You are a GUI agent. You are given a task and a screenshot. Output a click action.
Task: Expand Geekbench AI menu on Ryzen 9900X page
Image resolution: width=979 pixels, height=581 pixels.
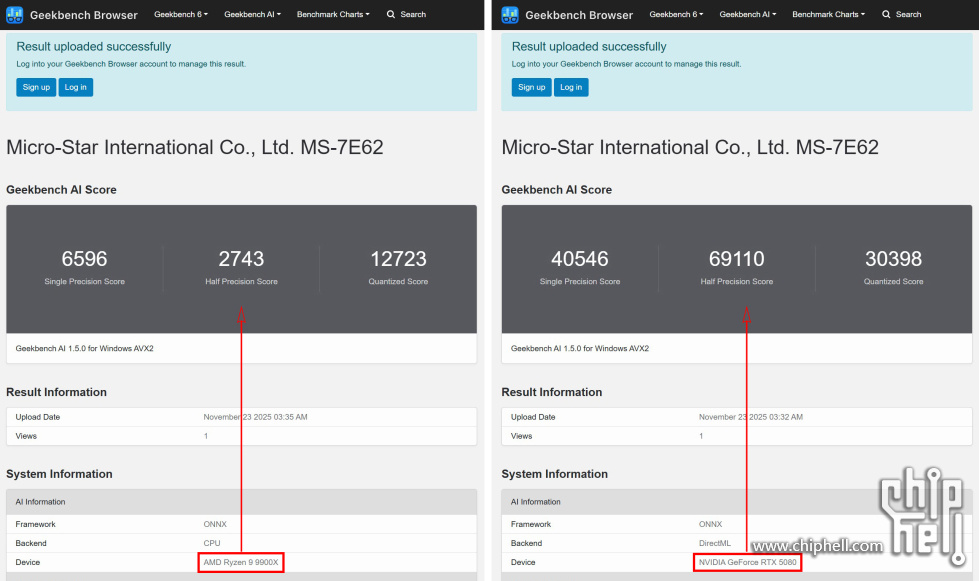click(x=252, y=15)
